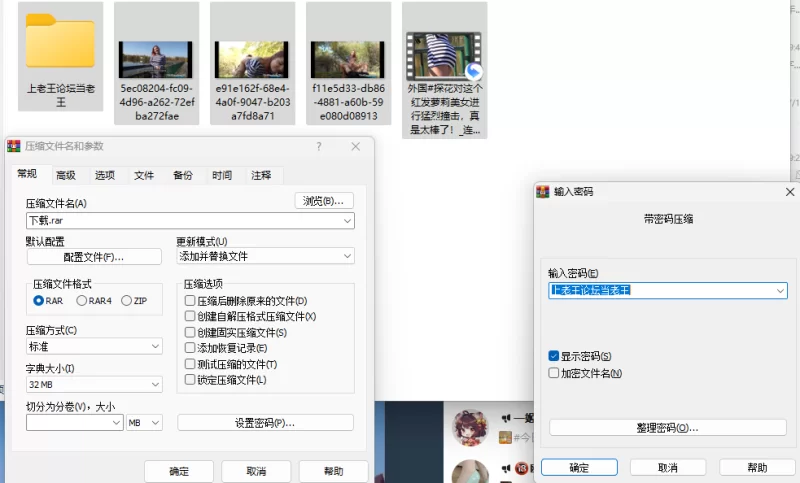800x483 pixels.
Task: Select video thumbnail f11e5d33-db86
Action: (347, 60)
